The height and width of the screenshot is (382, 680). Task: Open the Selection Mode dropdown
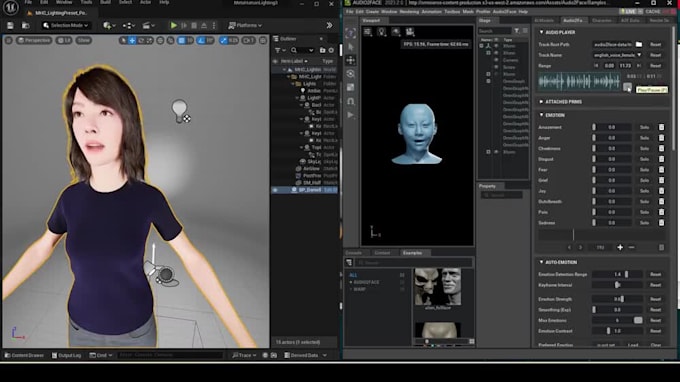pos(66,26)
